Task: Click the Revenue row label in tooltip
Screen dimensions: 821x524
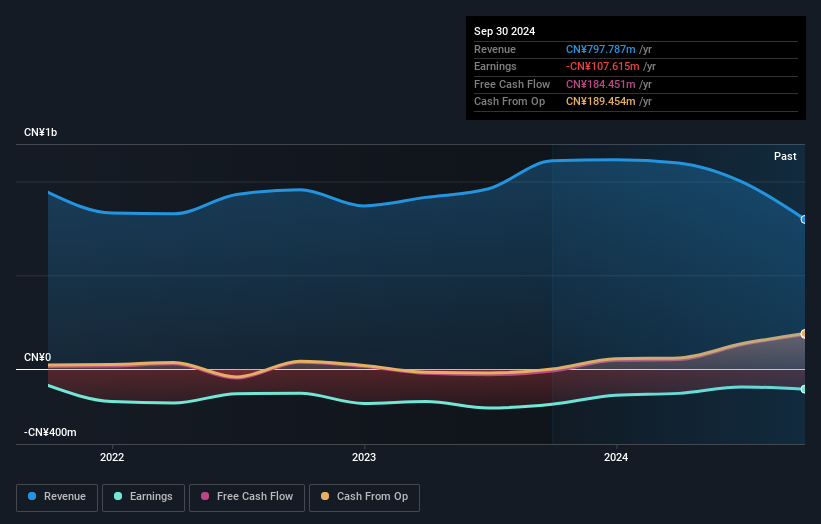Action: tap(495, 49)
